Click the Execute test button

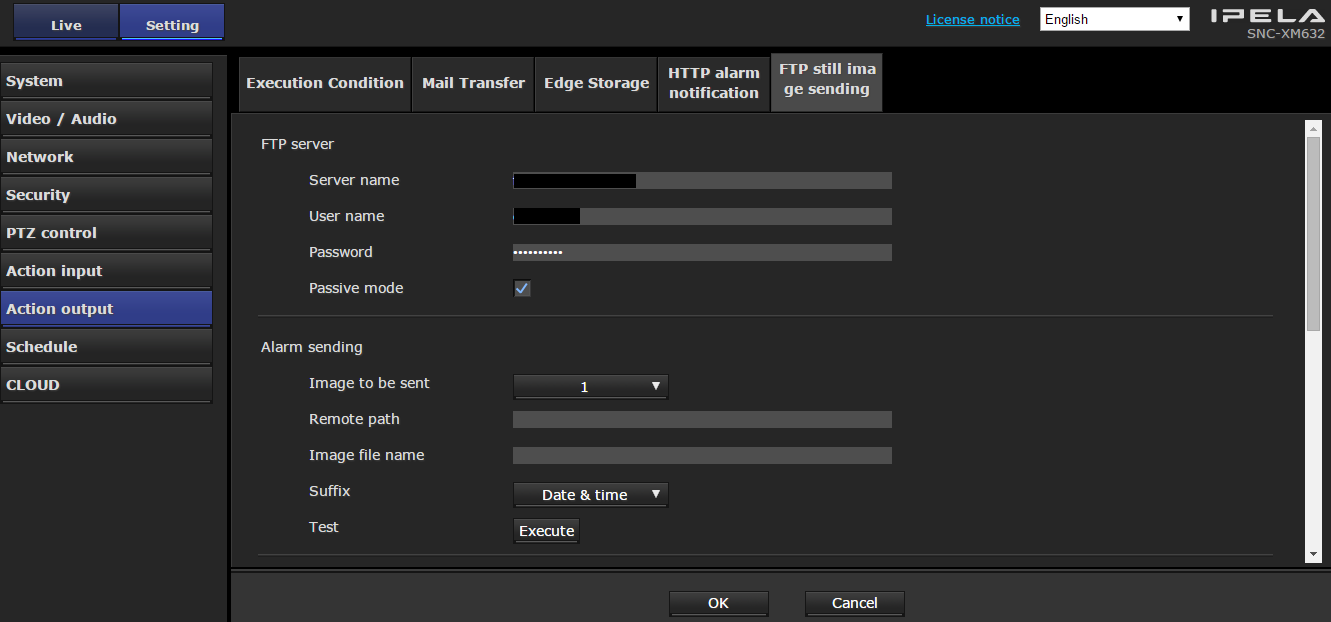547,531
